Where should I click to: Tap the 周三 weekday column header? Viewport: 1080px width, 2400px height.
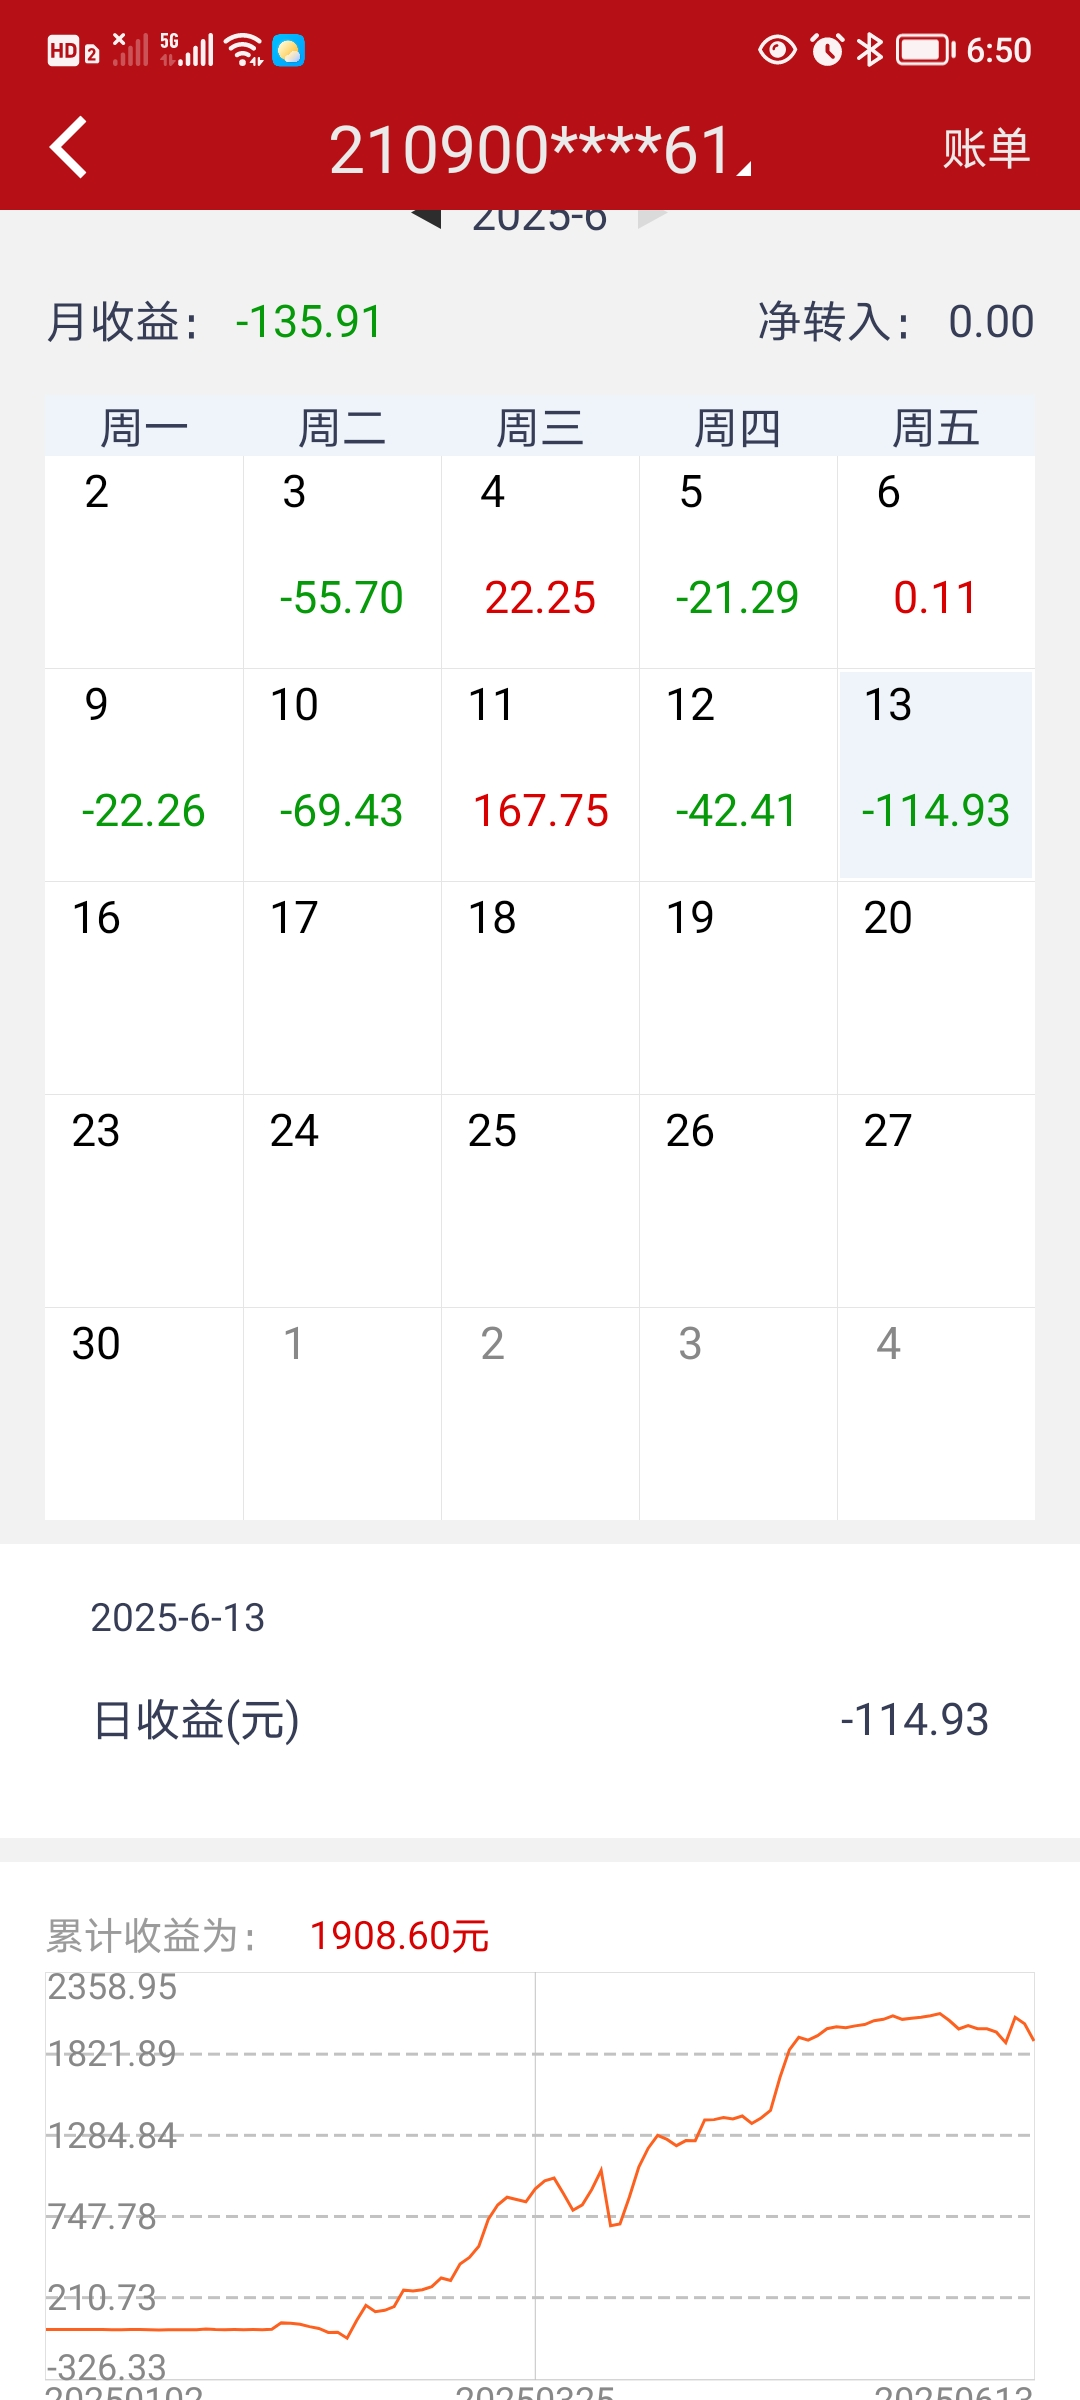tap(540, 428)
